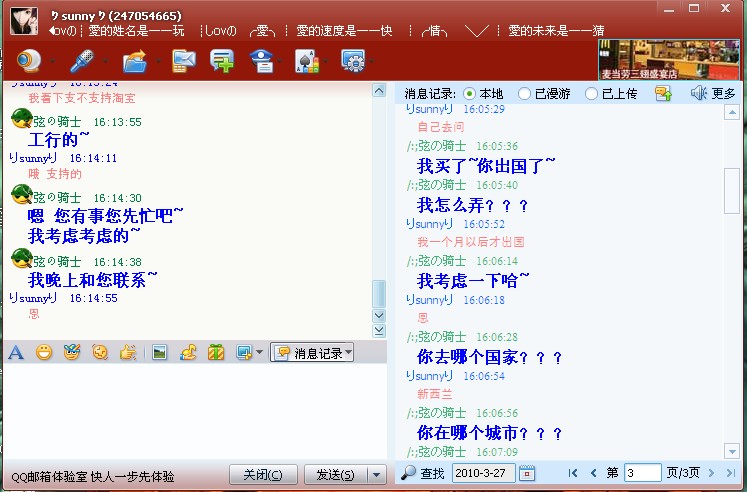The height and width of the screenshot is (492, 747).
Task: Select the 已漫游 radio button
Action: (x=524, y=94)
